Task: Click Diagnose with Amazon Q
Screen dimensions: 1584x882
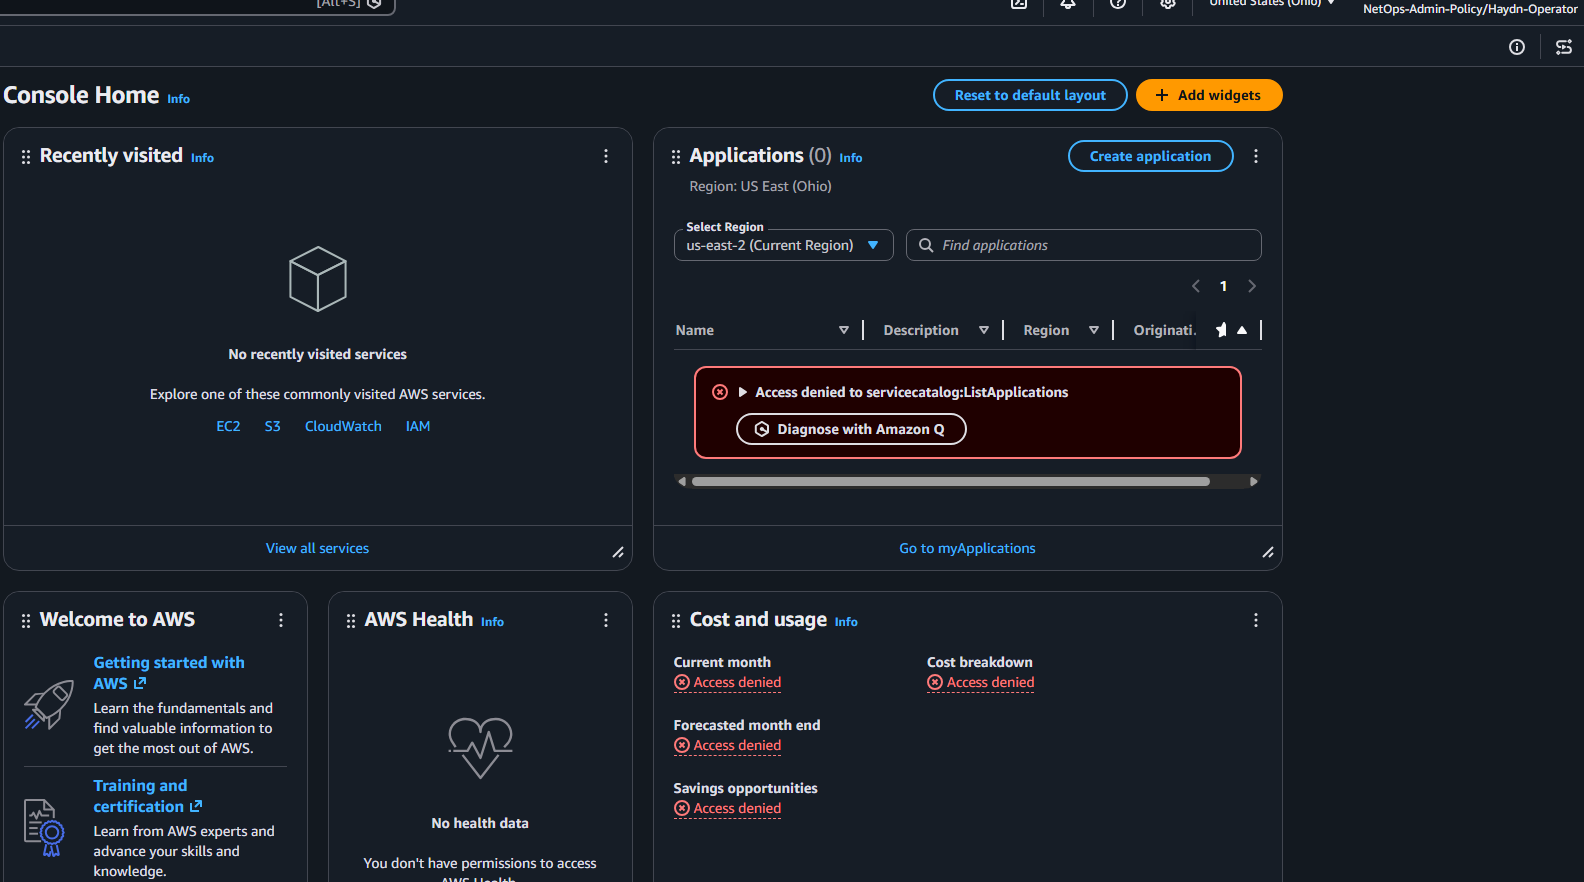Action: [851, 429]
